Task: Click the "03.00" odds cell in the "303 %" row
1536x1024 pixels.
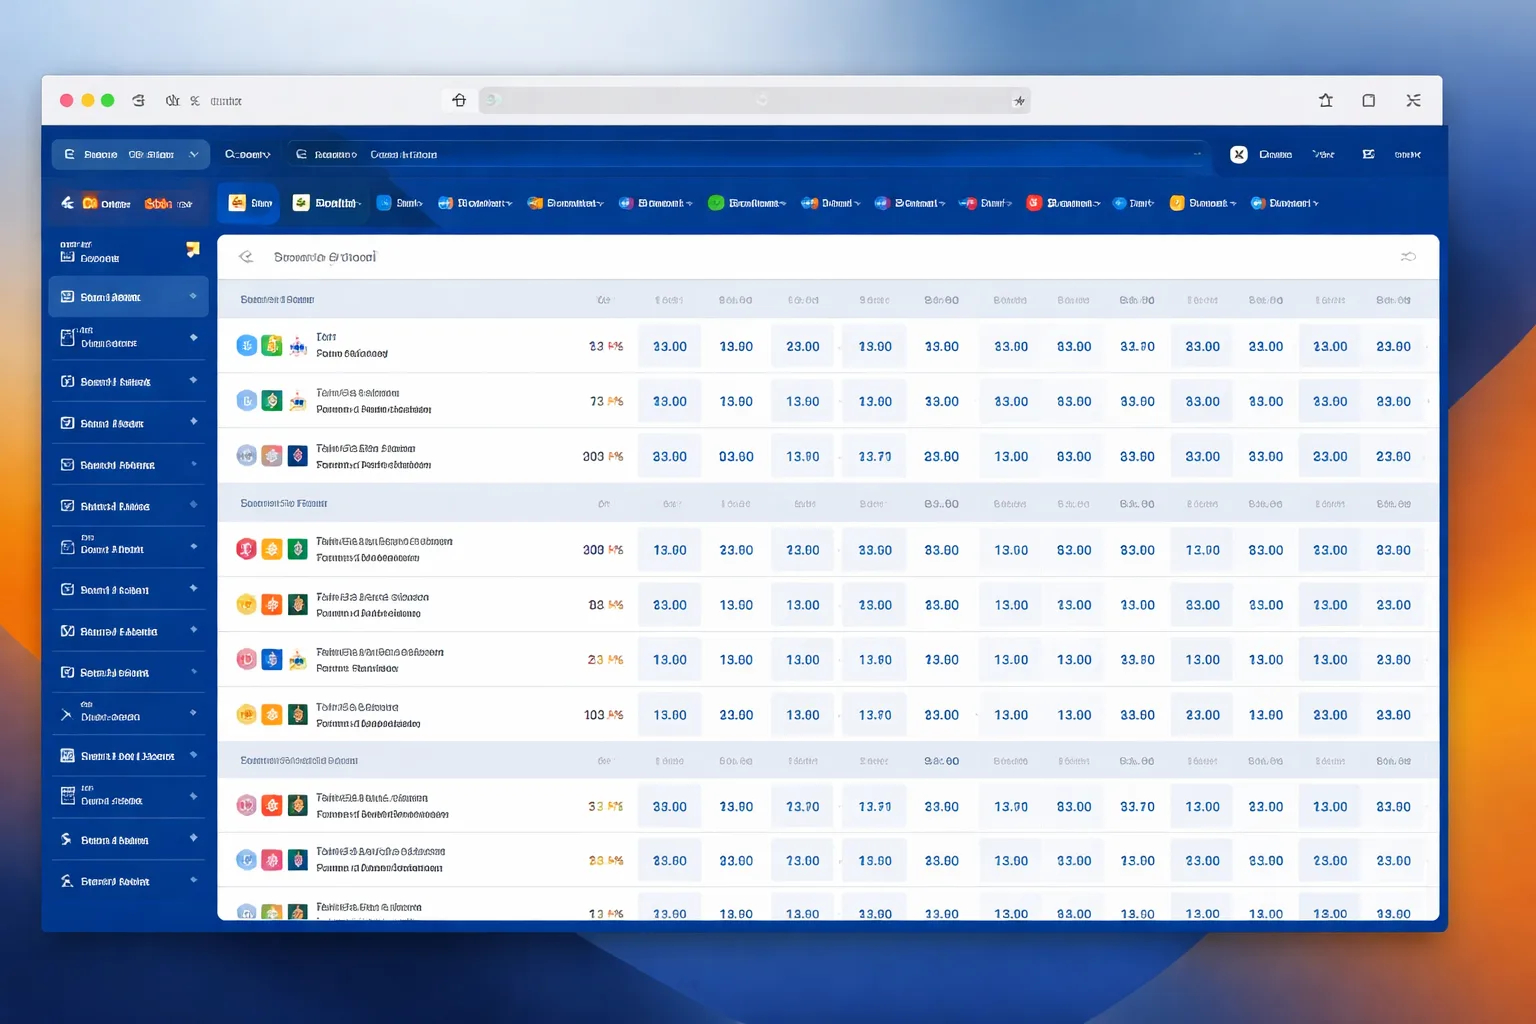Action: click(x=736, y=456)
